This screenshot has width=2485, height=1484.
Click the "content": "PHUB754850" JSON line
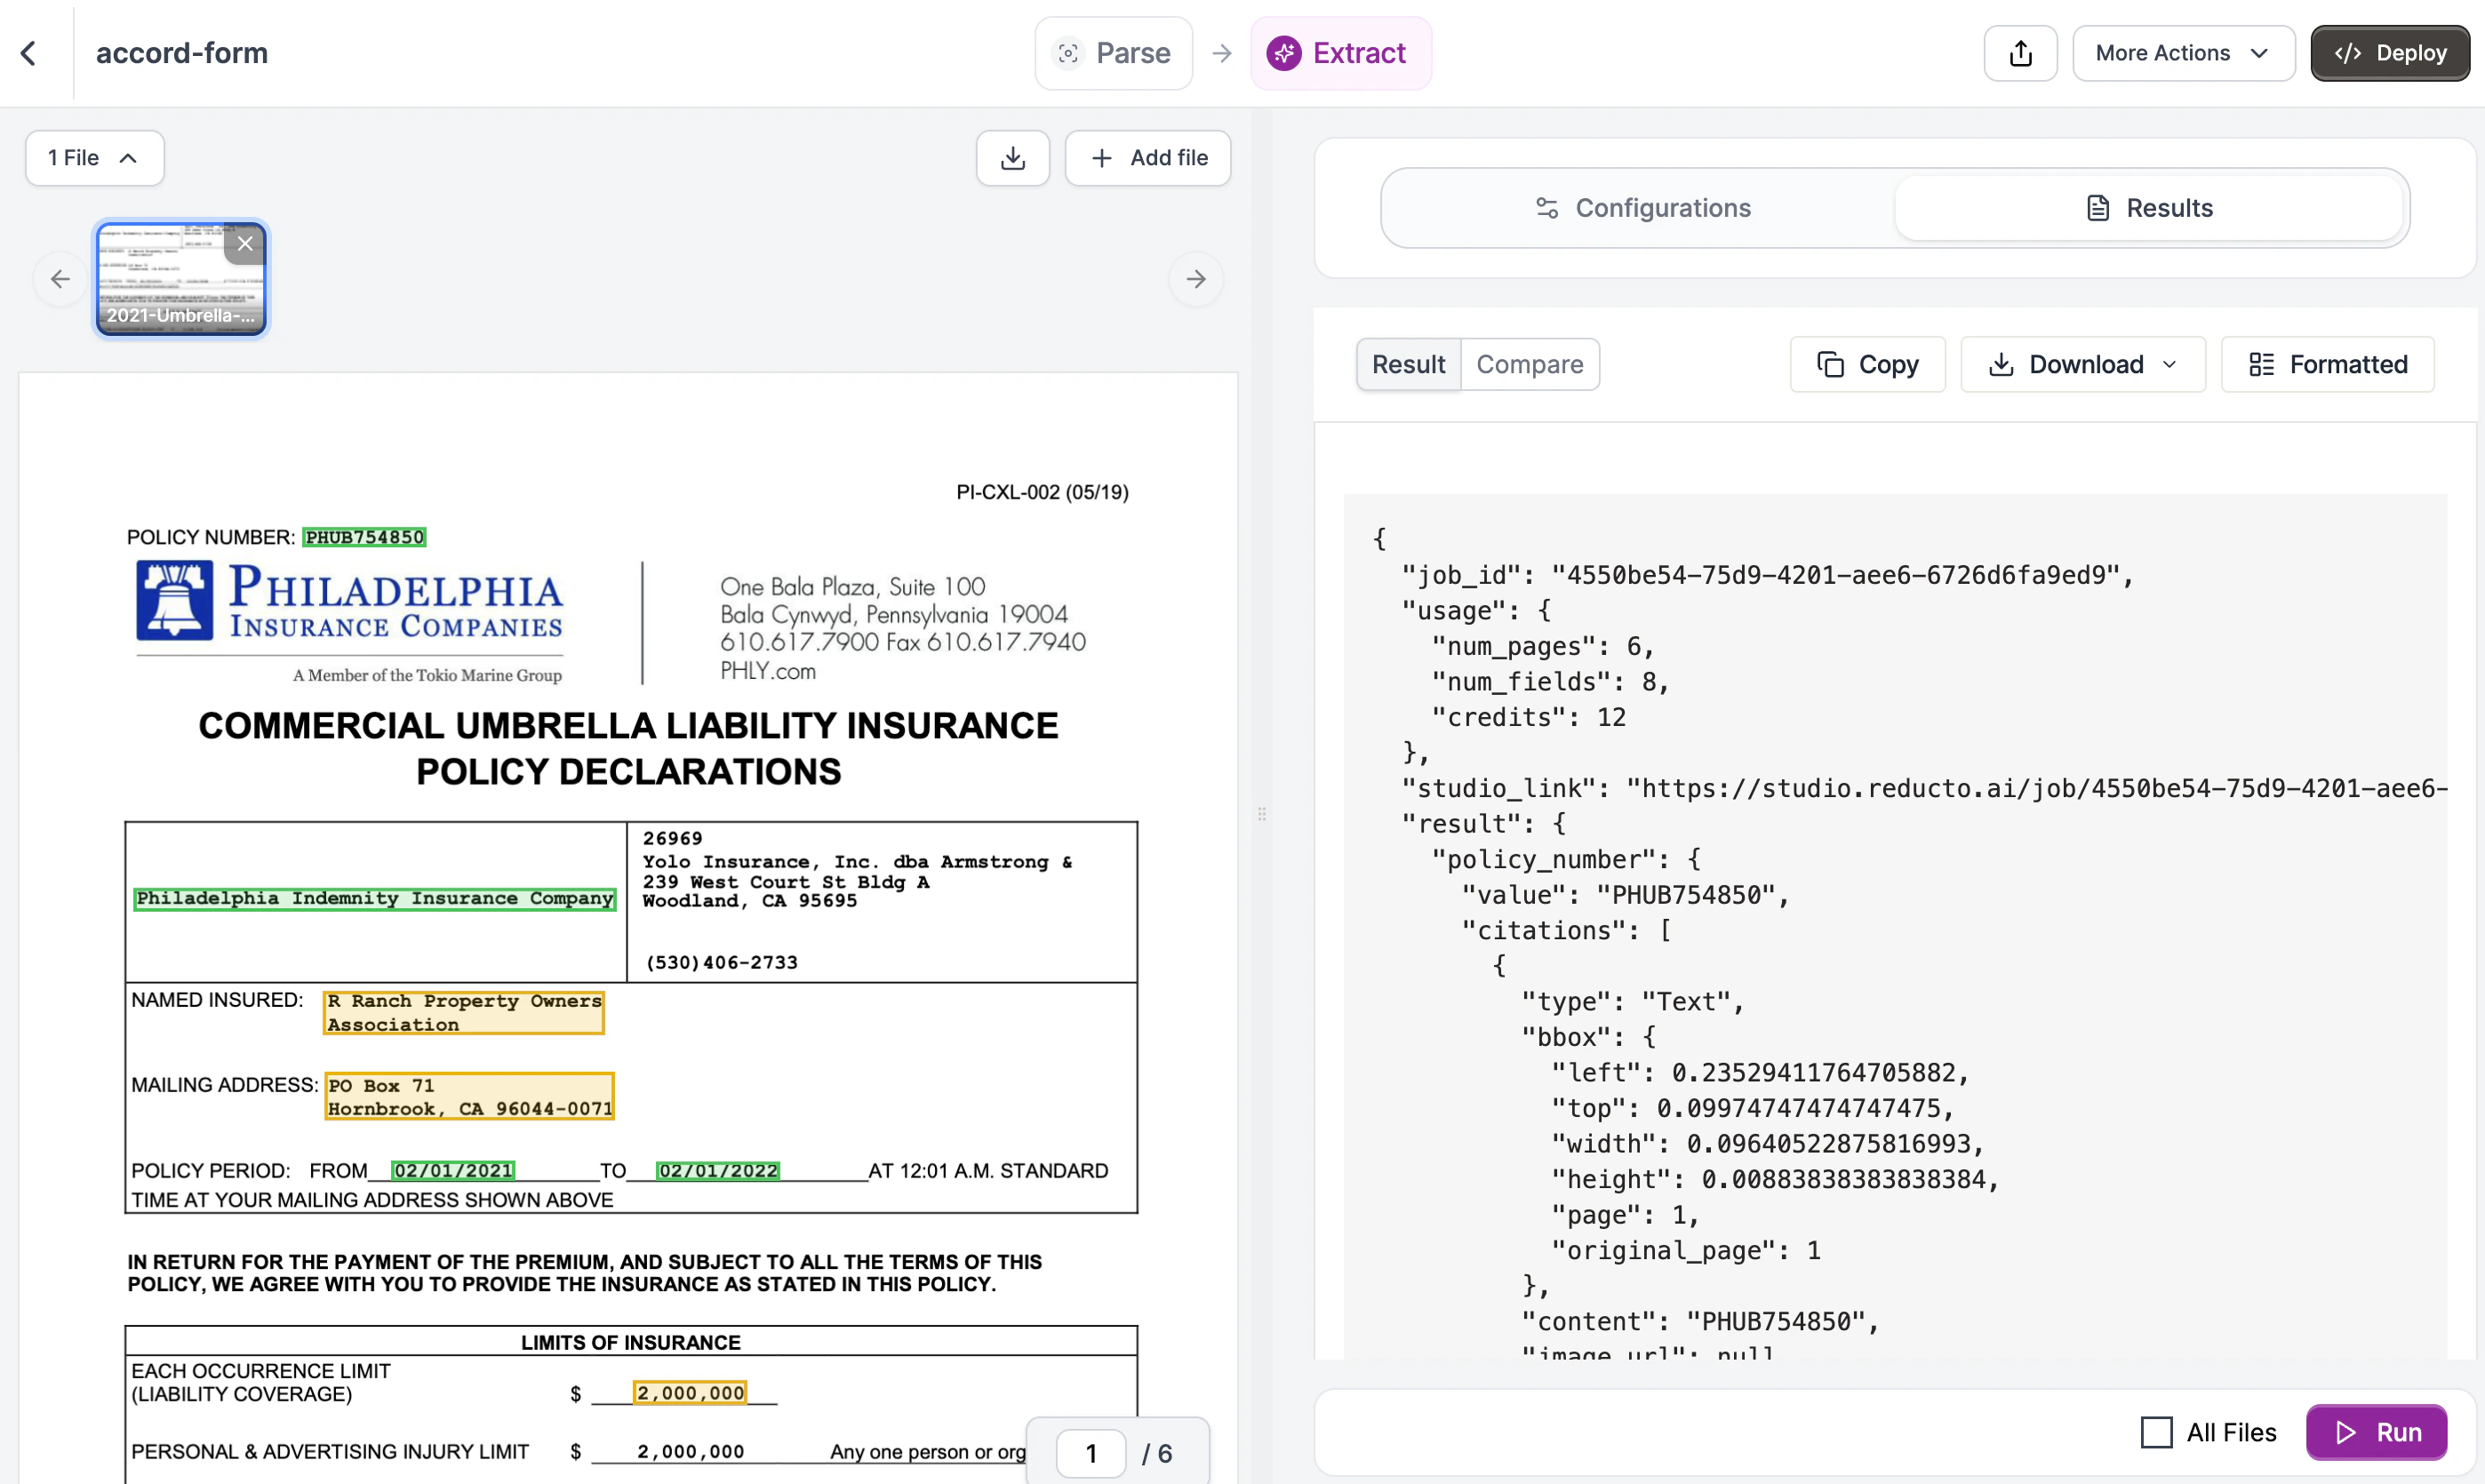1700,1321
